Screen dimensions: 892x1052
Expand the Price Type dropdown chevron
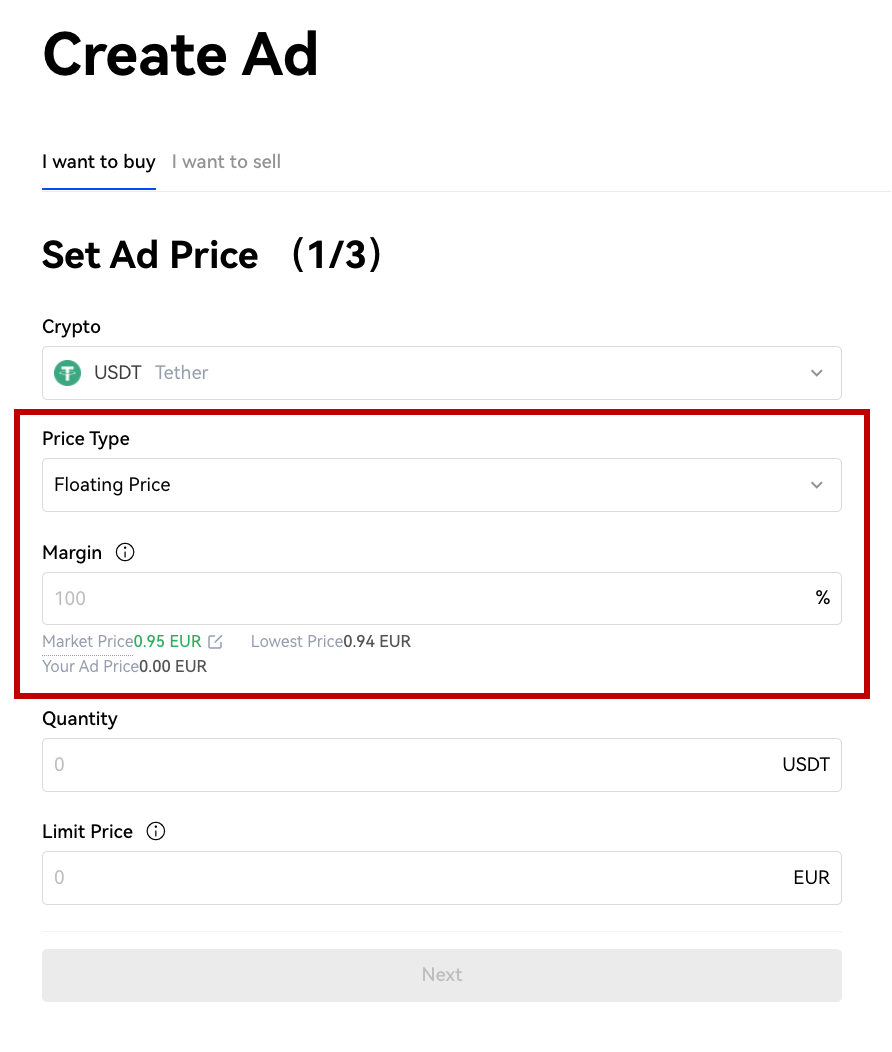pos(816,485)
